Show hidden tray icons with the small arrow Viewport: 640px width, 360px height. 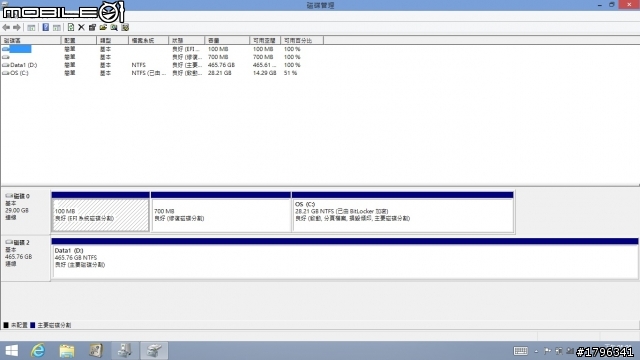536,351
